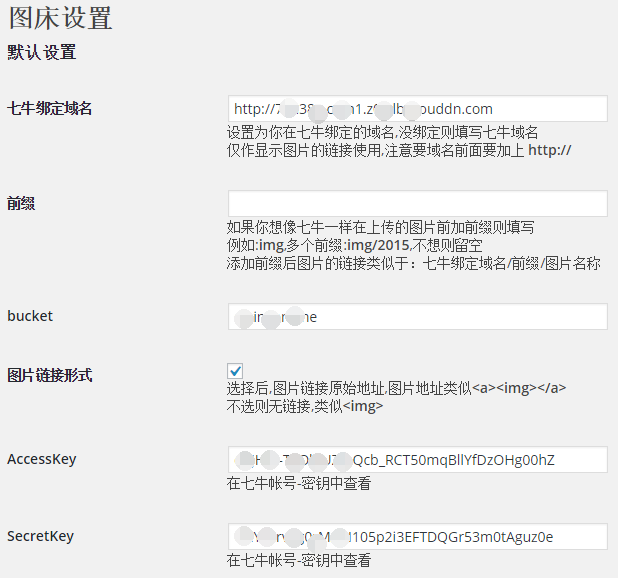Click the AccessKey field label
The width and height of the screenshot is (618, 578).
pyautogui.click(x=41, y=459)
